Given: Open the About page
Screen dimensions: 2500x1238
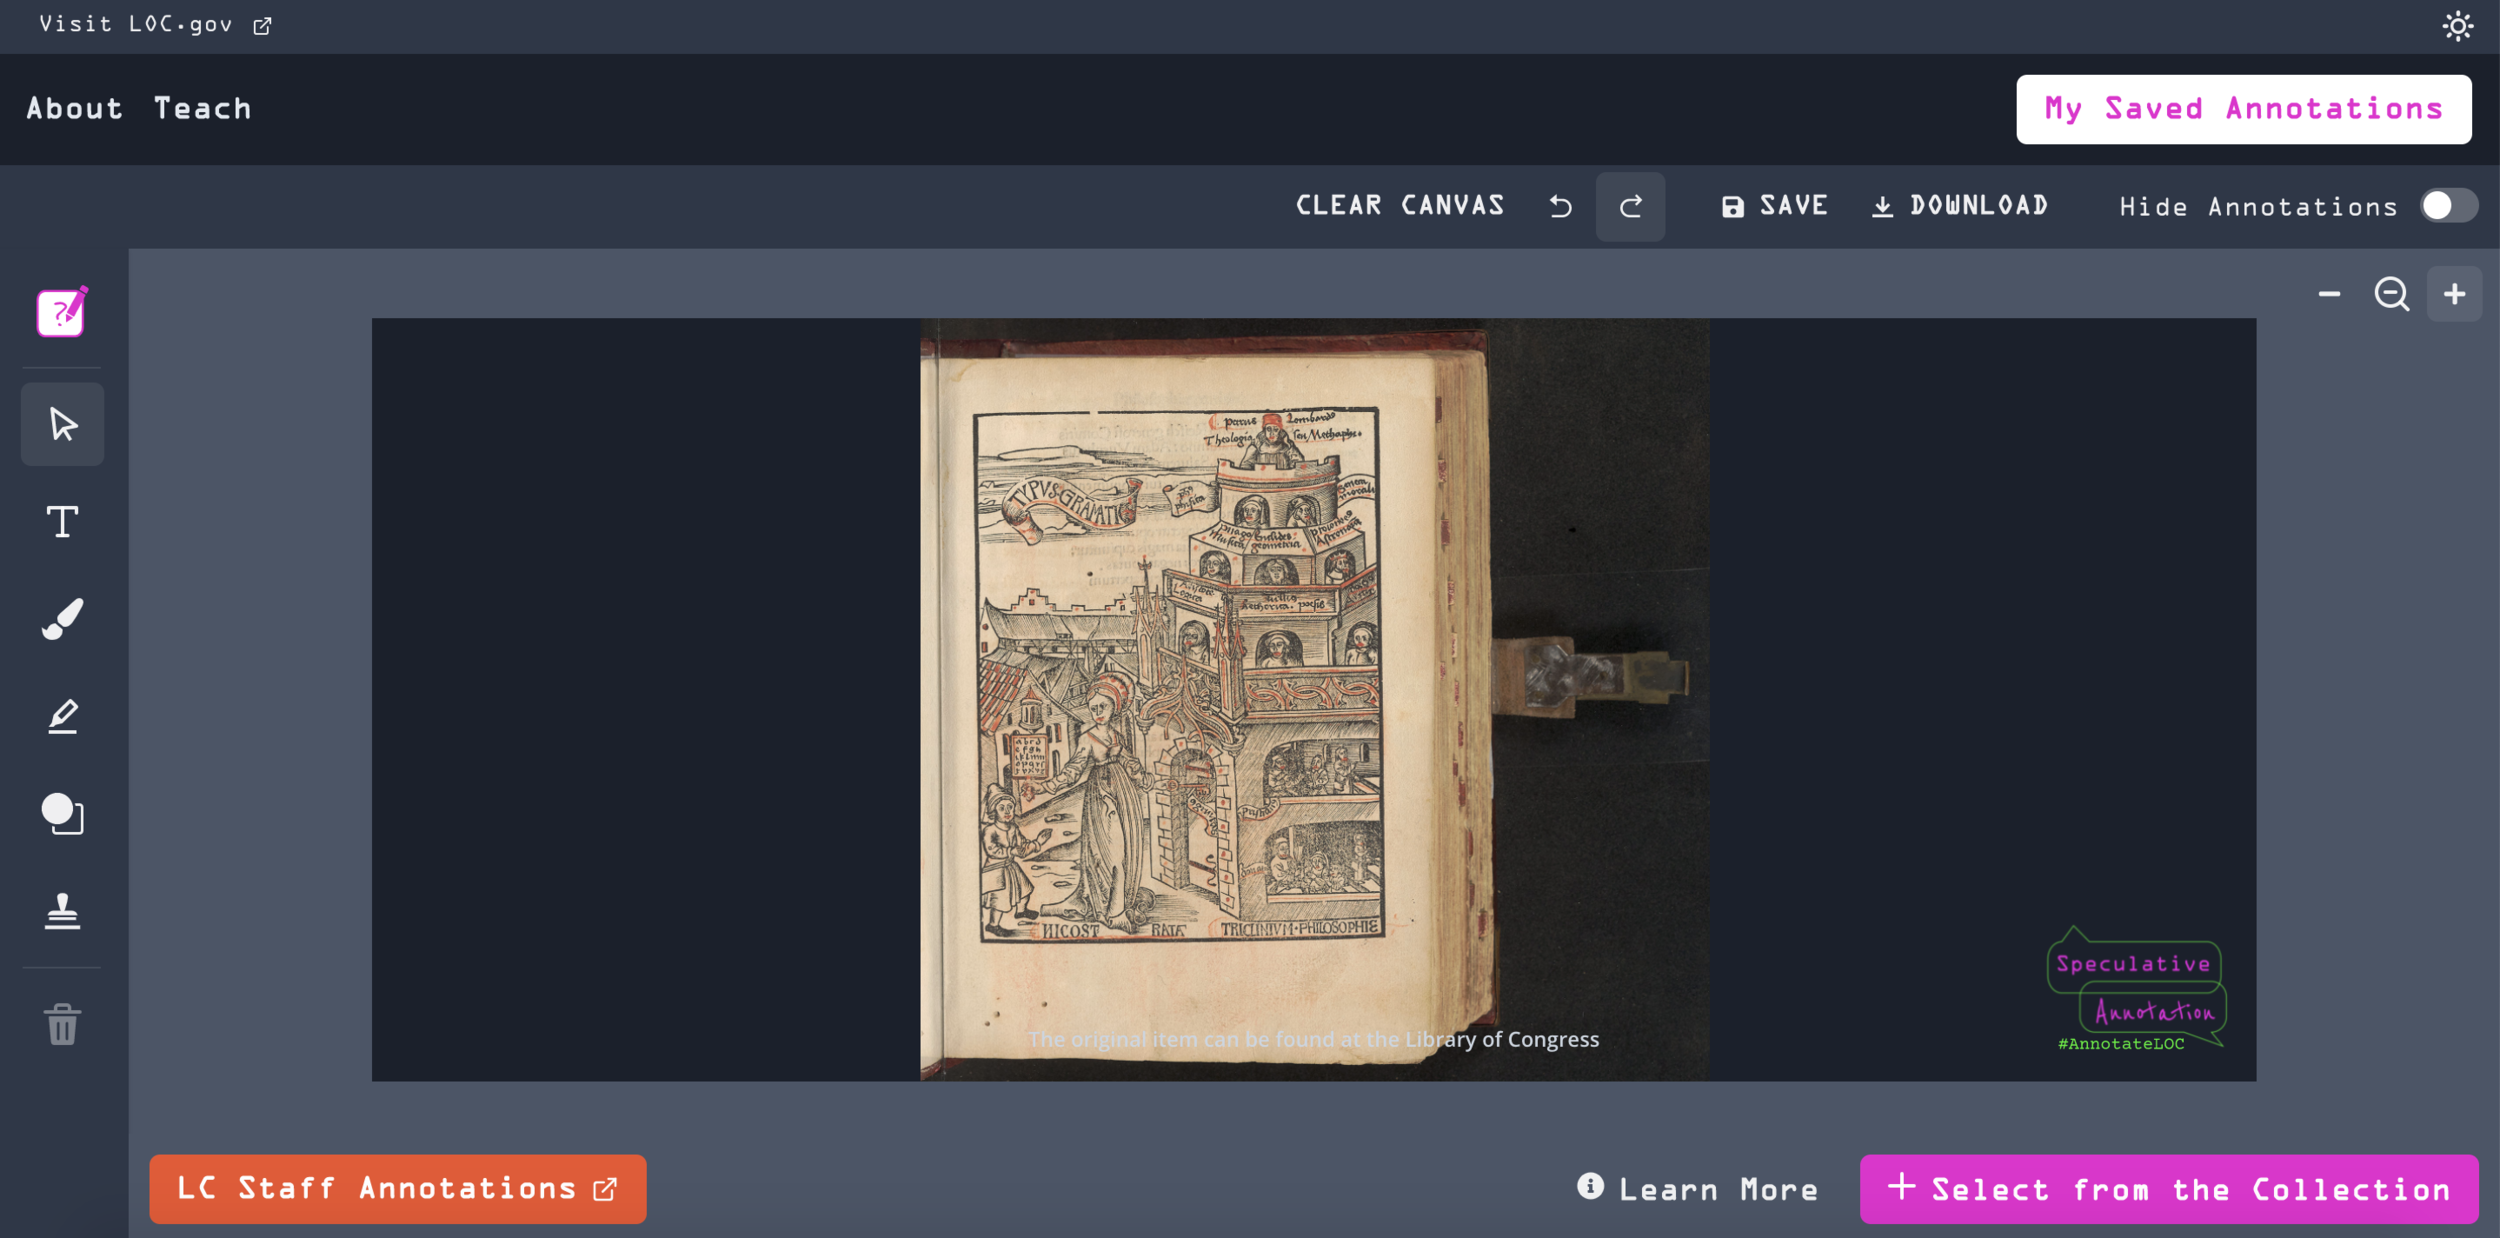Looking at the screenshot, I should (x=74, y=108).
